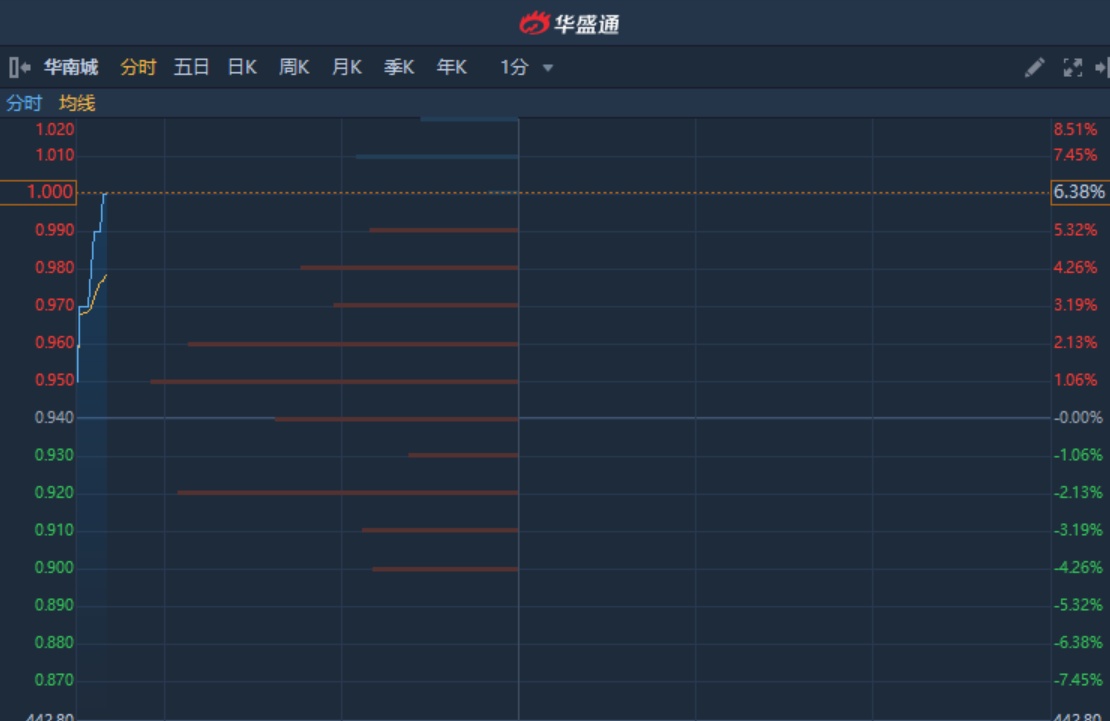Click the volume bar at 0.920 level
Screen dimensions: 1110x721
click(x=348, y=492)
